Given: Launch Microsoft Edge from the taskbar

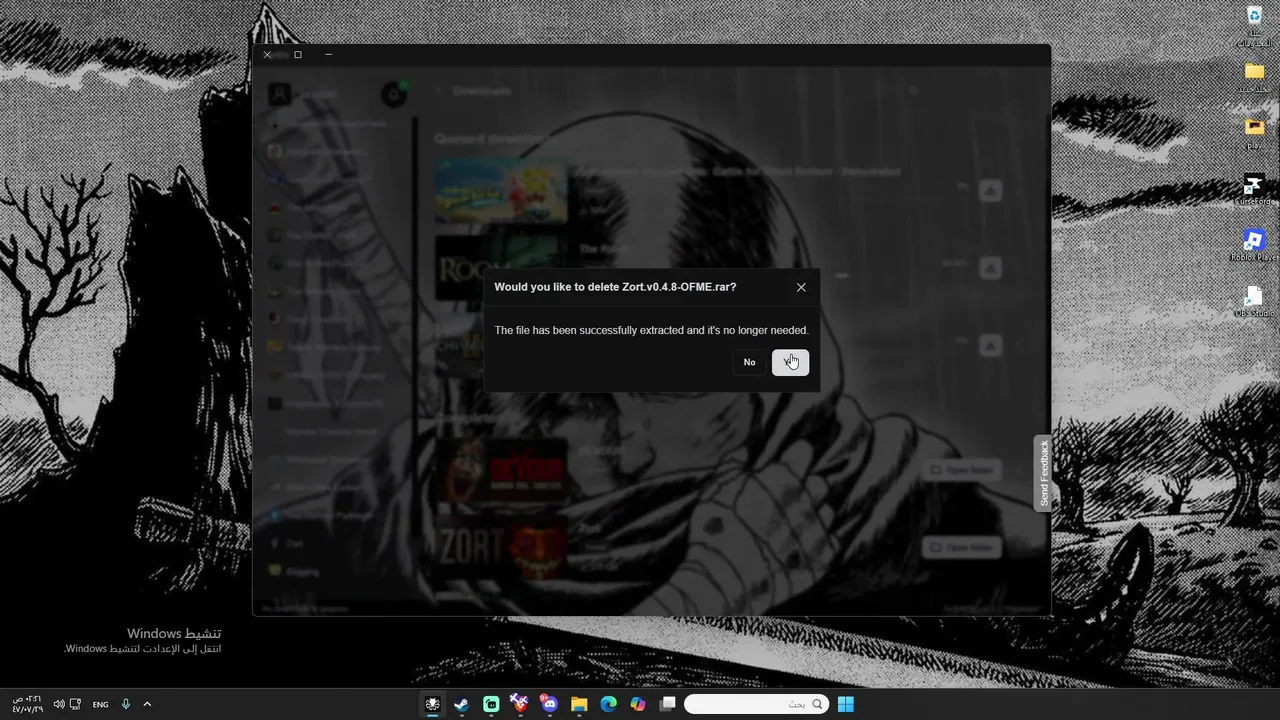Looking at the screenshot, I should tap(608, 704).
